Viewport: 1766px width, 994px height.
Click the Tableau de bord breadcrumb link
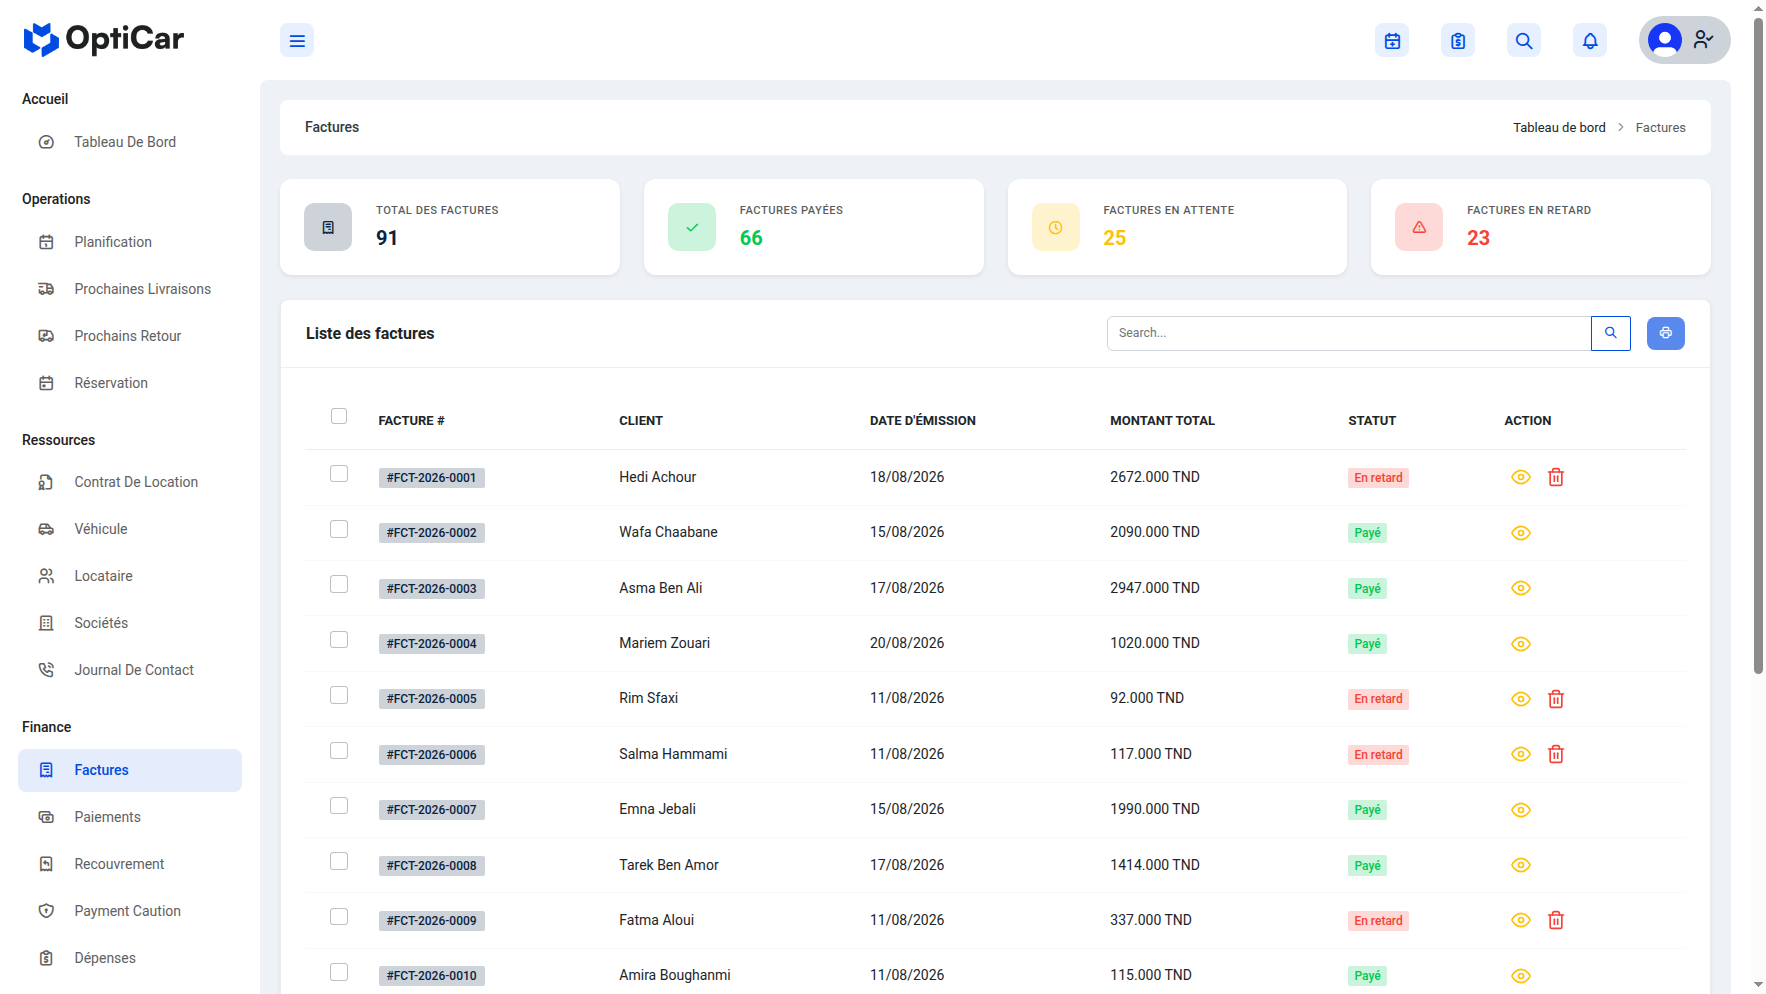tap(1559, 128)
